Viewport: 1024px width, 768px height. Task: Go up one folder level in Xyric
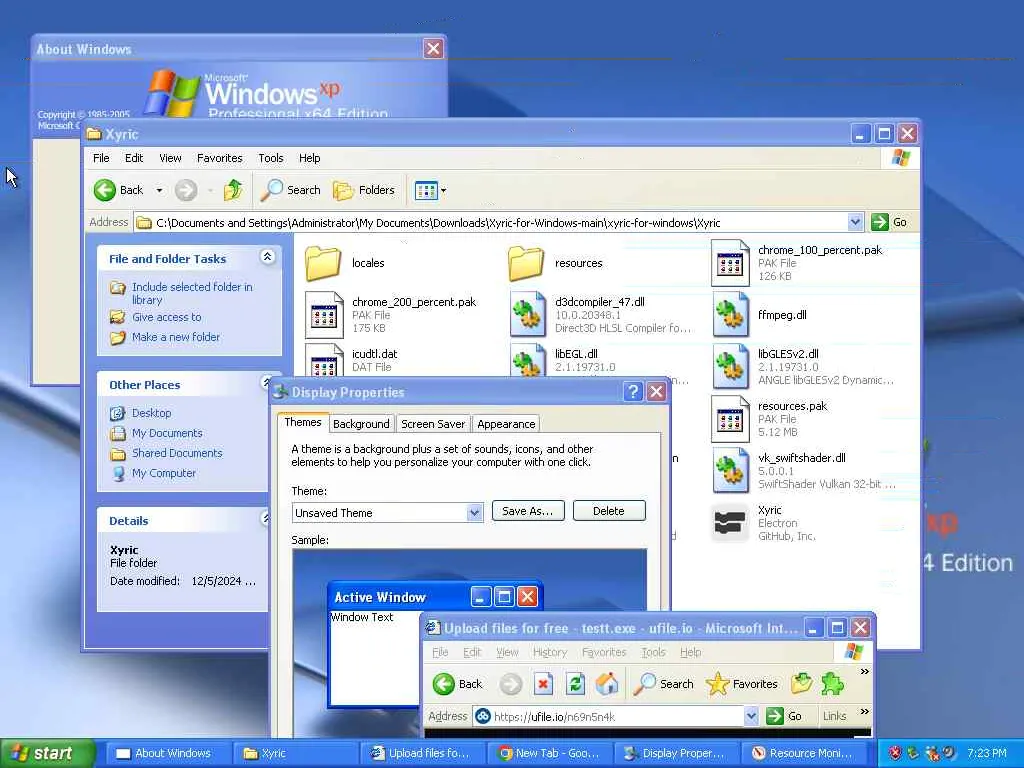click(233, 190)
